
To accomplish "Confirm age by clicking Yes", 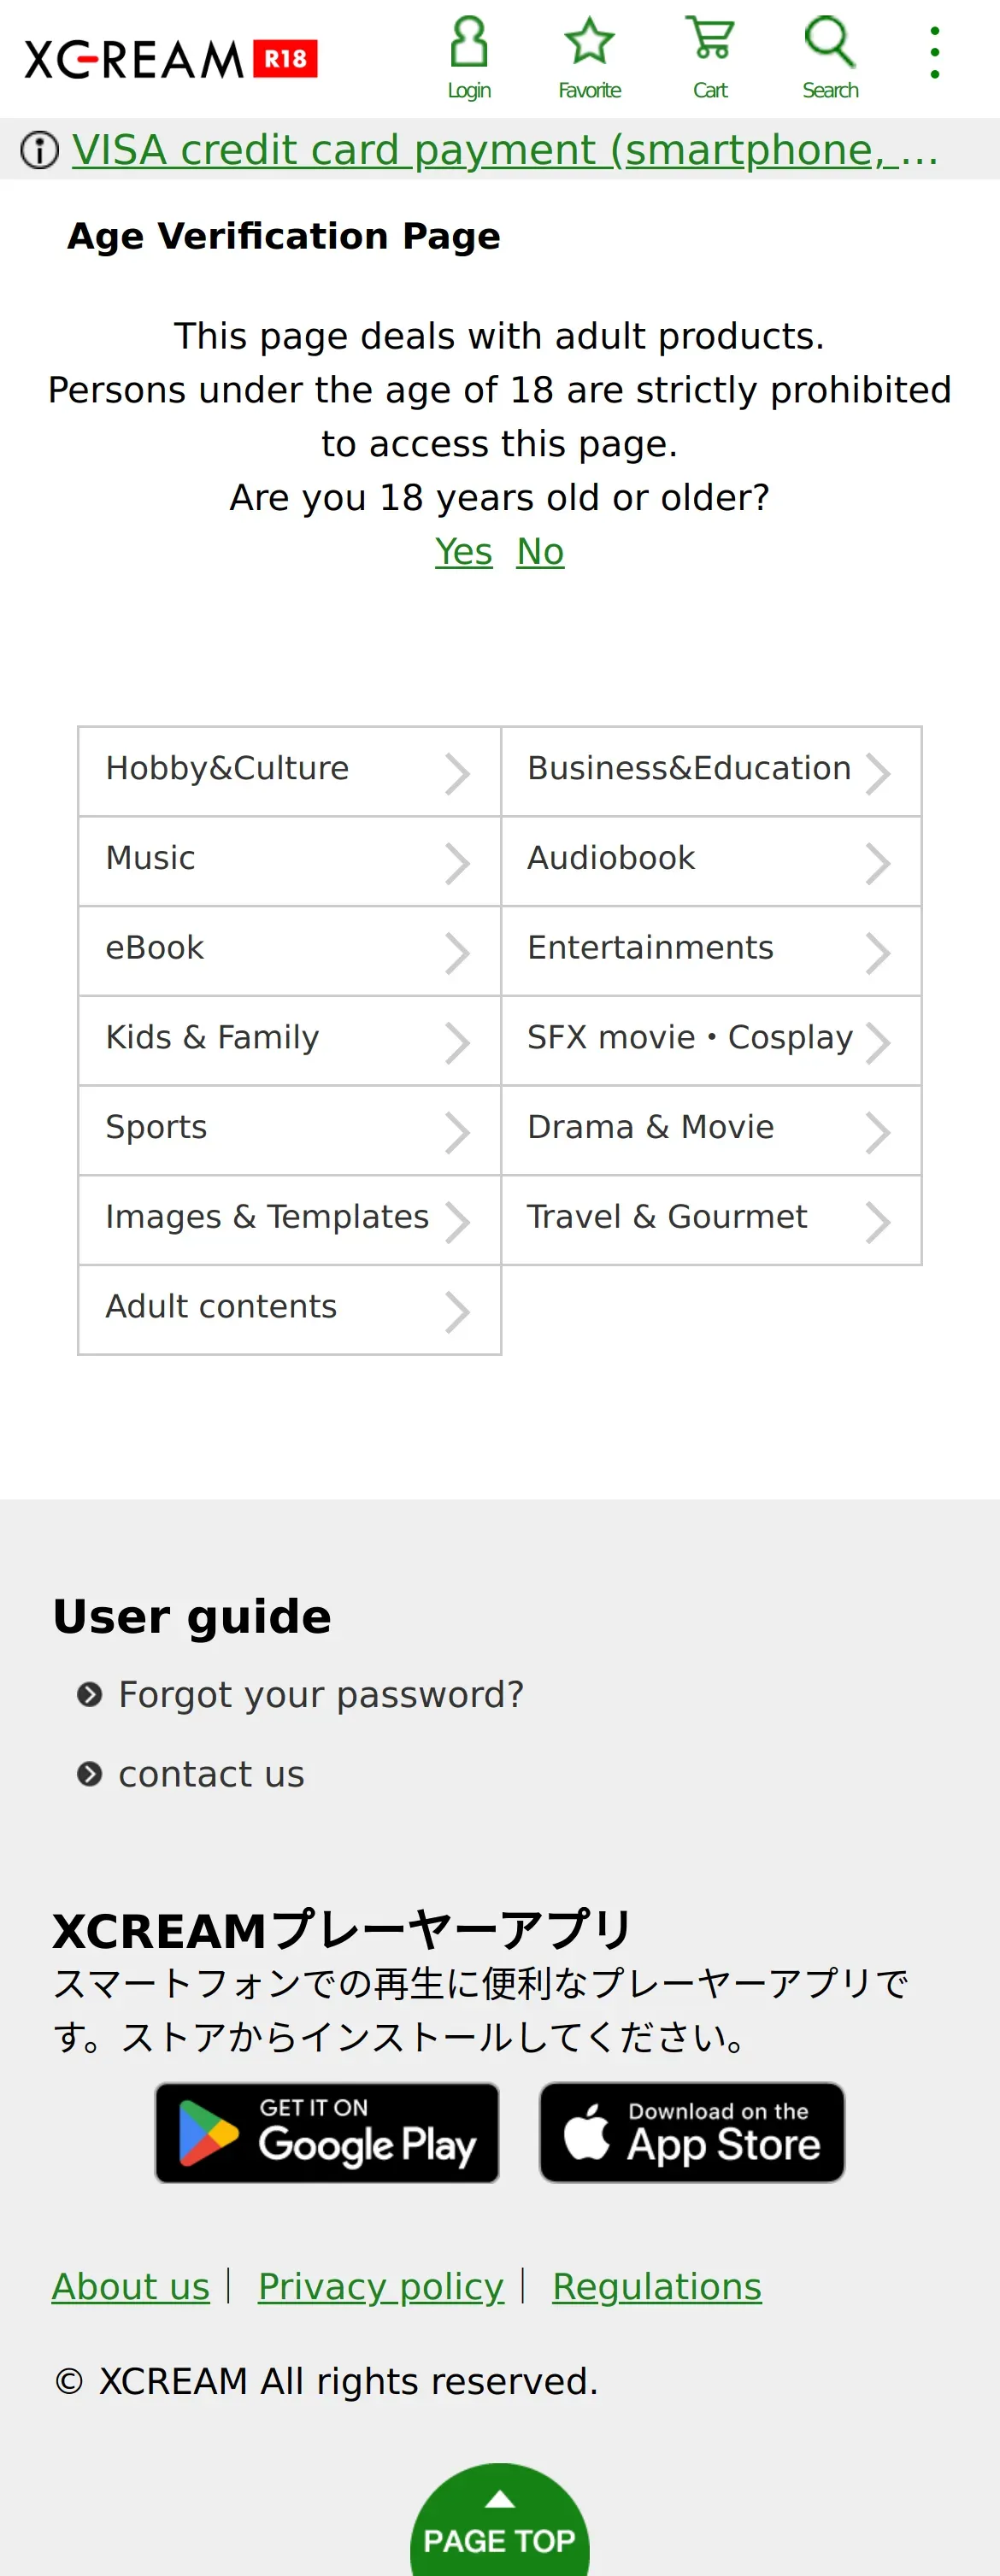I will [464, 551].
